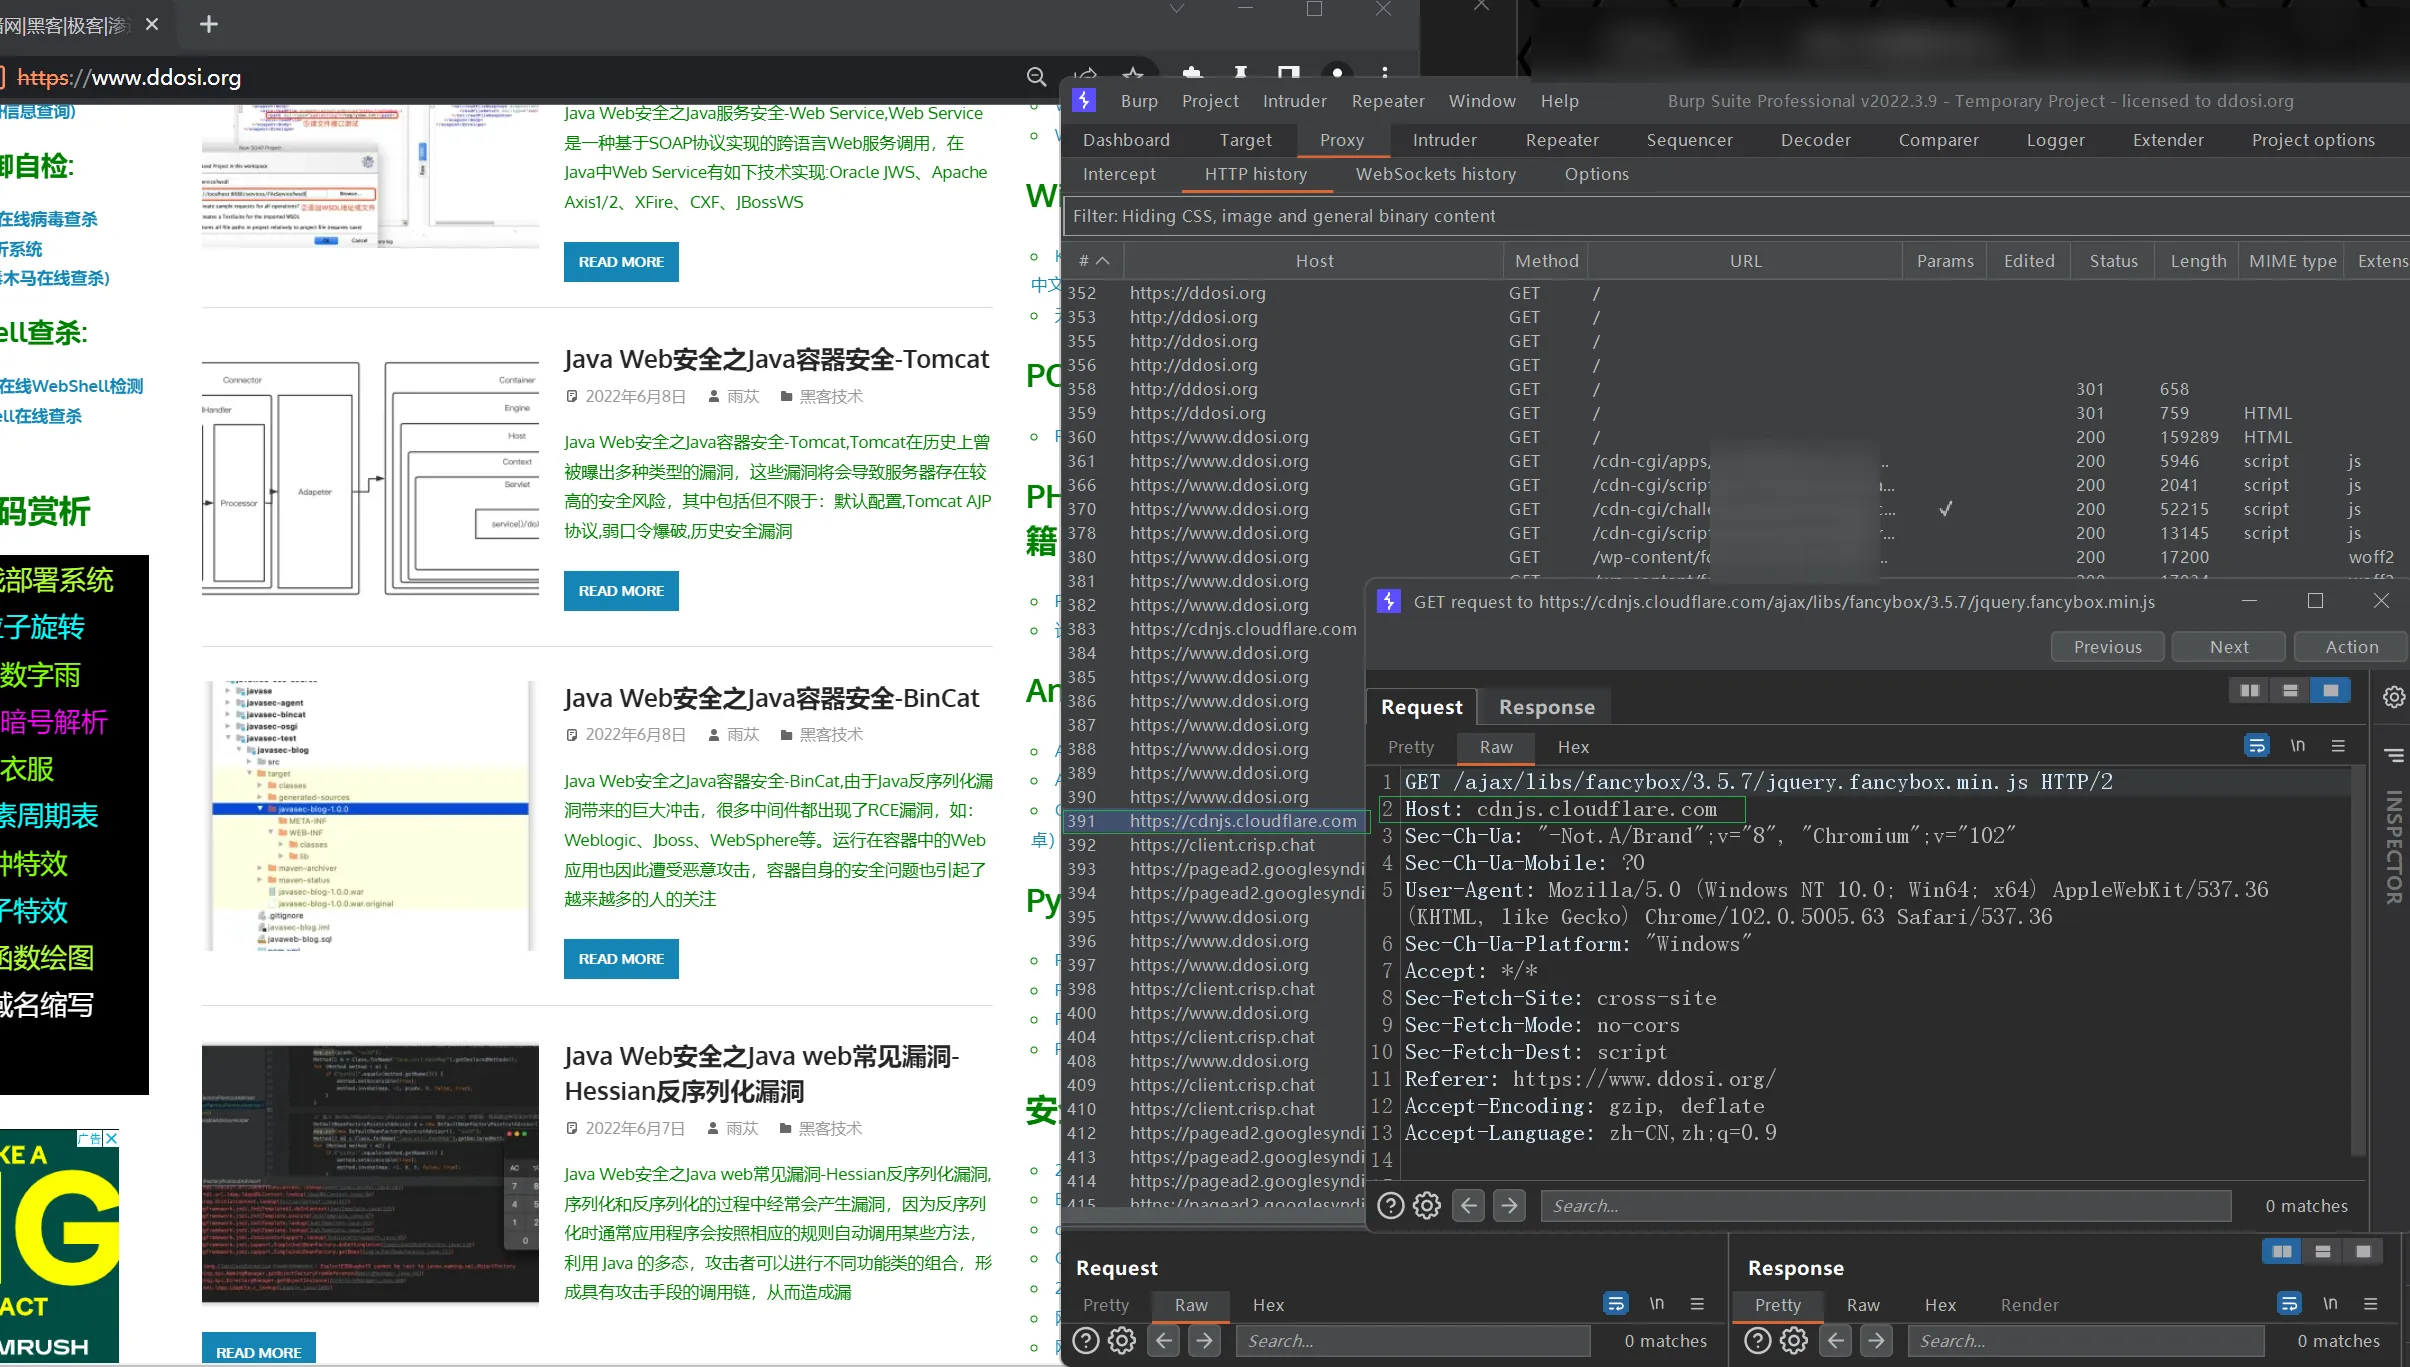Go back arrow in popup search bar
The width and height of the screenshot is (2410, 1367).
click(1468, 1206)
